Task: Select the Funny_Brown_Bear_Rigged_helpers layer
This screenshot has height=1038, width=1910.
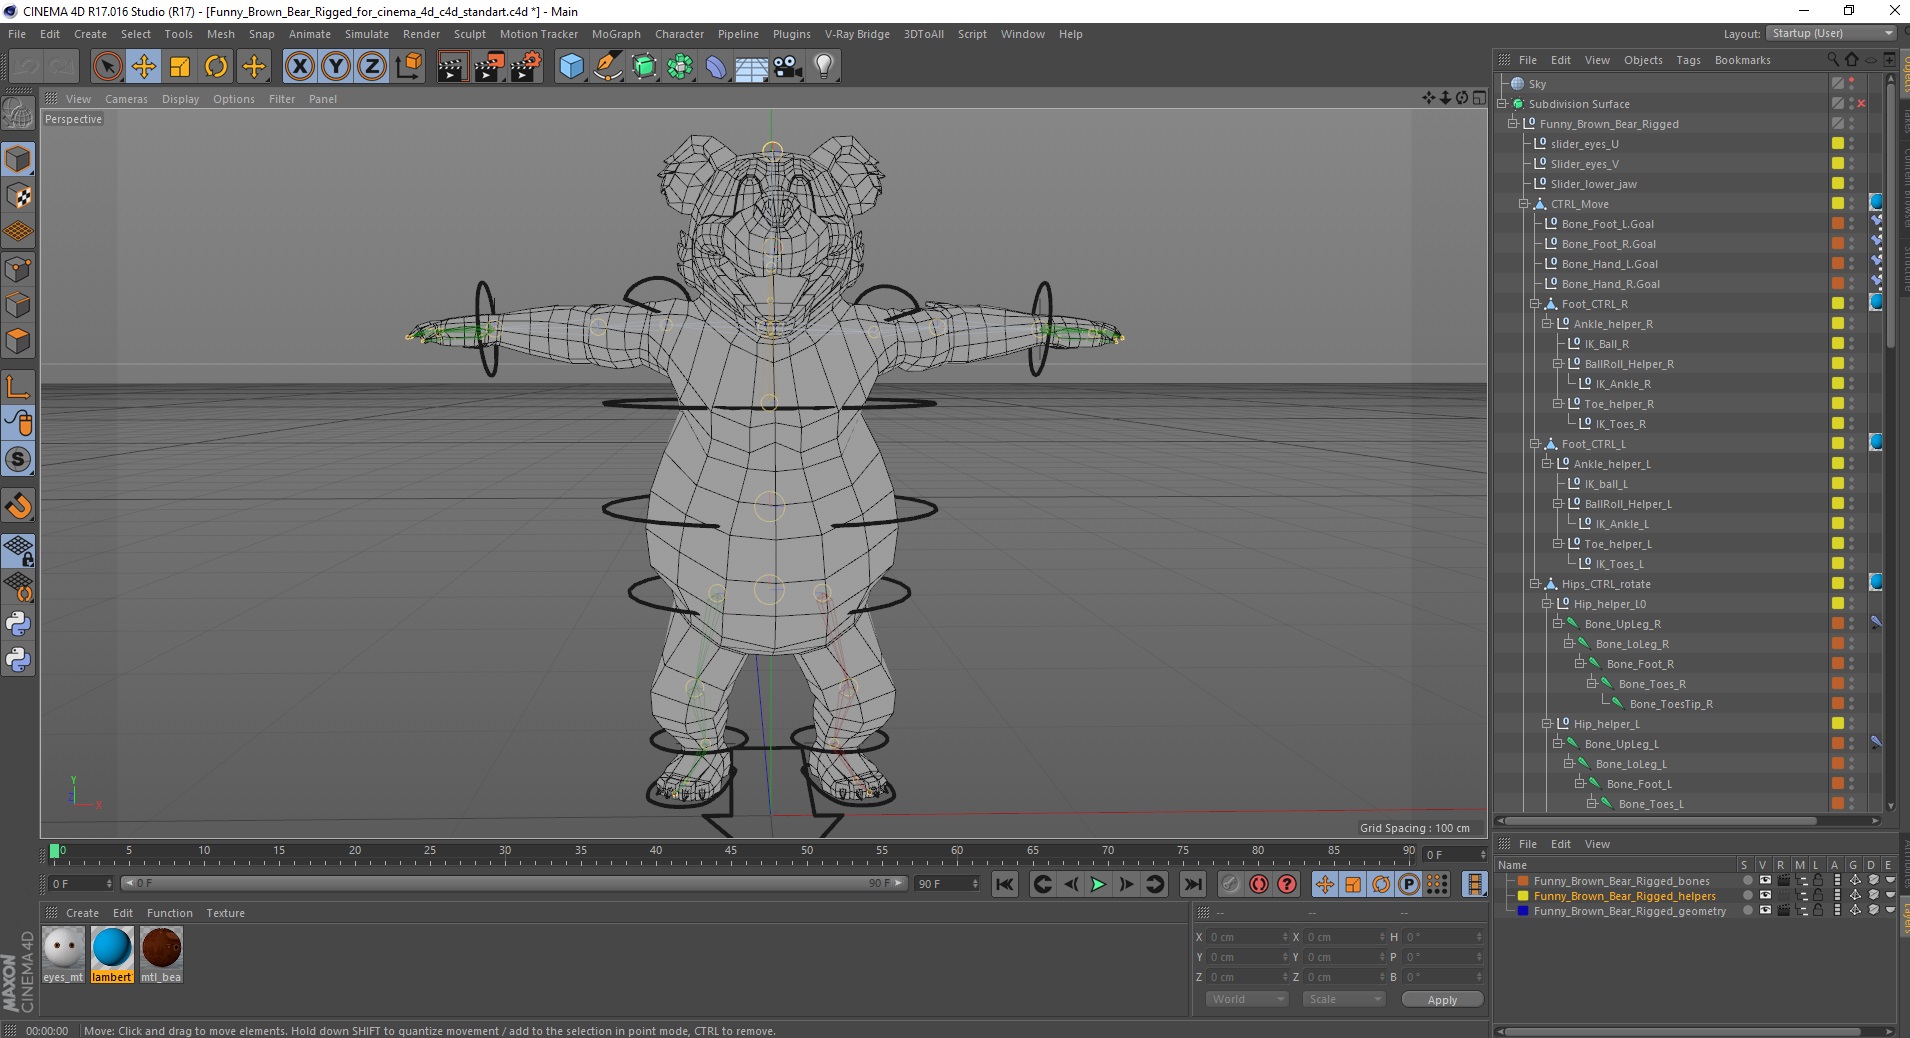Action: click(1624, 896)
